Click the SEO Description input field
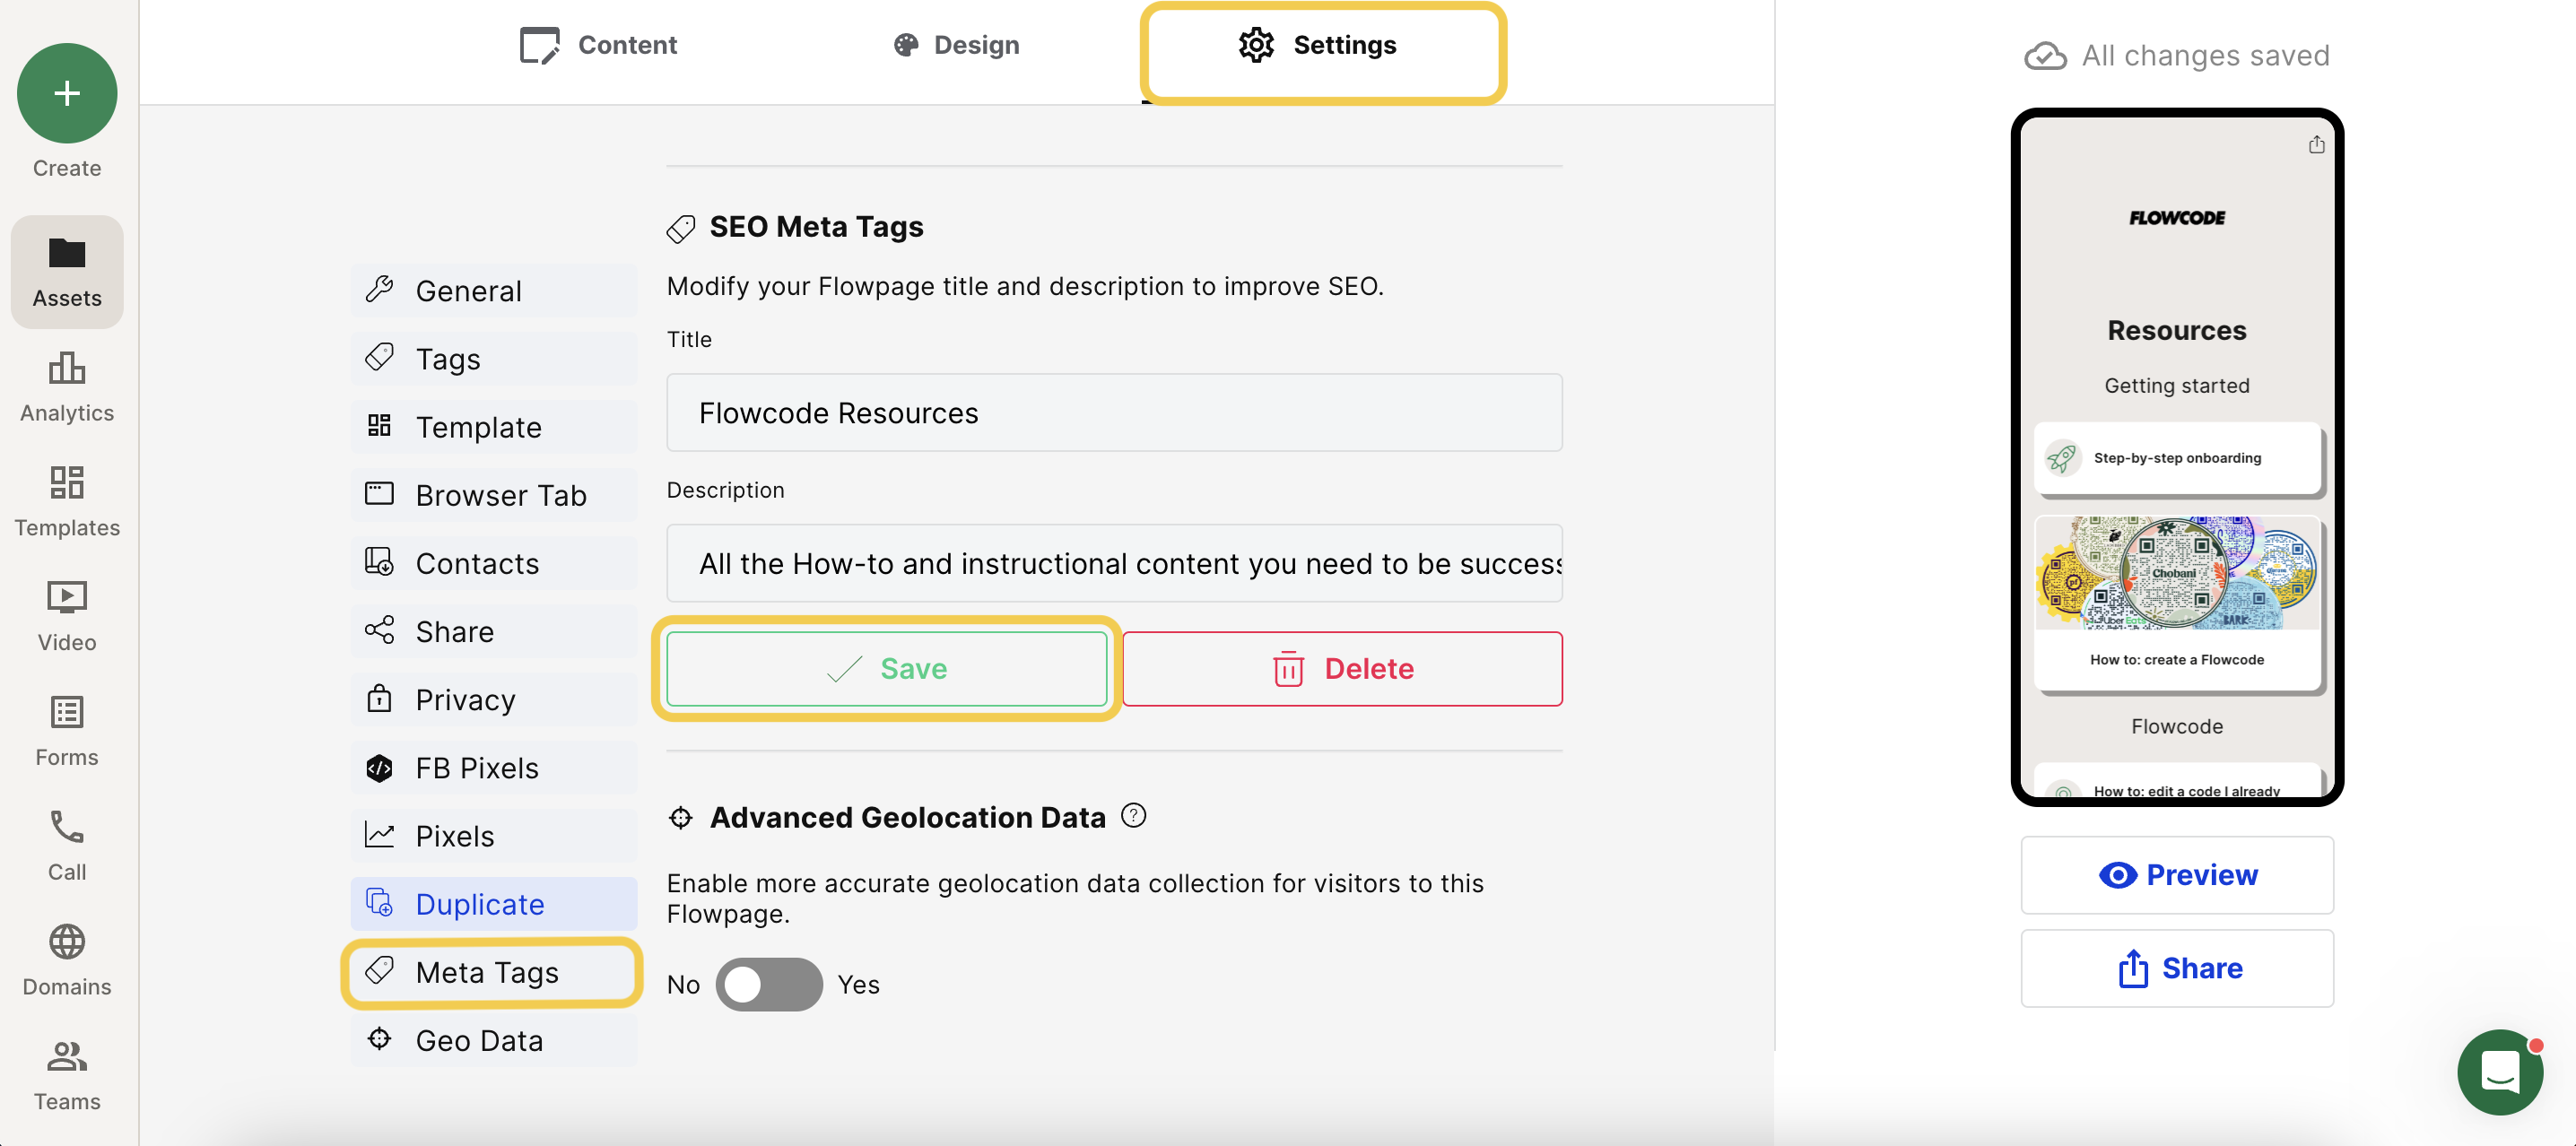 click(1114, 563)
